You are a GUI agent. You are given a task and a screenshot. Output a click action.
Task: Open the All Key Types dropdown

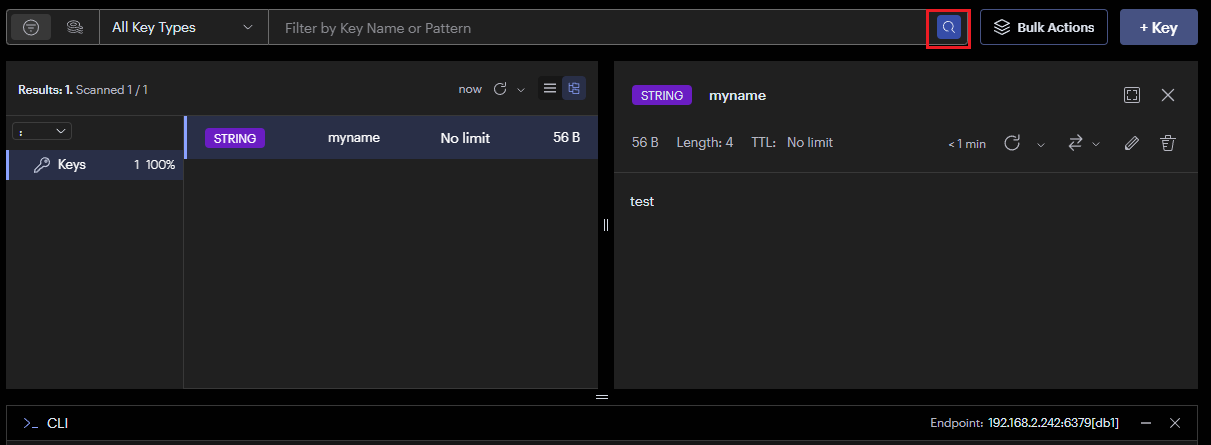click(183, 28)
